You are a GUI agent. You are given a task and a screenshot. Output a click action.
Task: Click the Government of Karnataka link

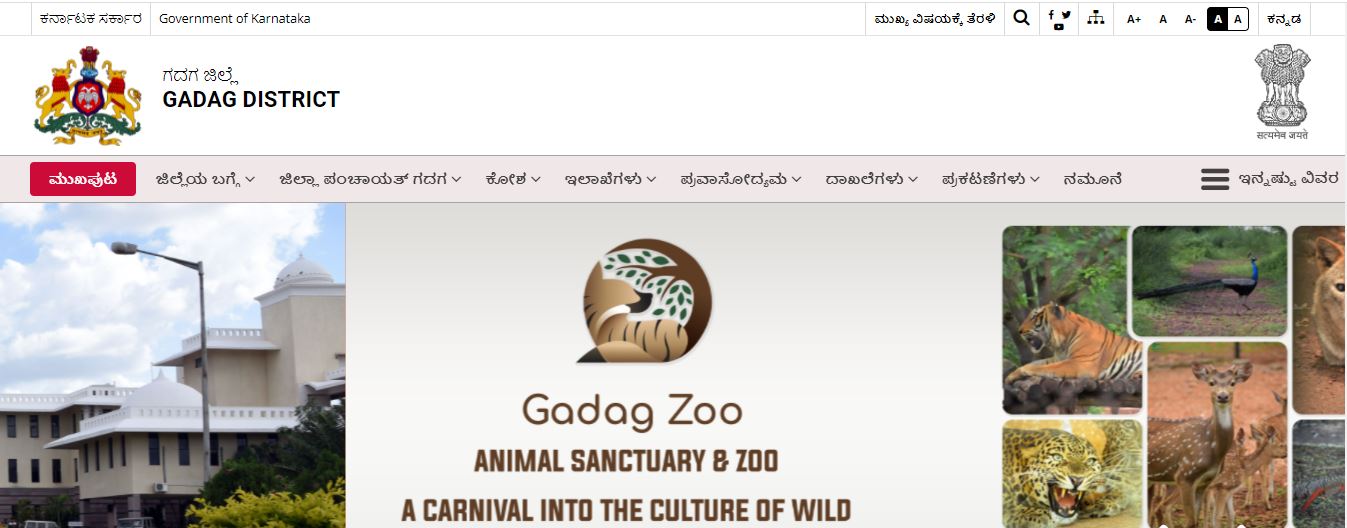point(234,18)
